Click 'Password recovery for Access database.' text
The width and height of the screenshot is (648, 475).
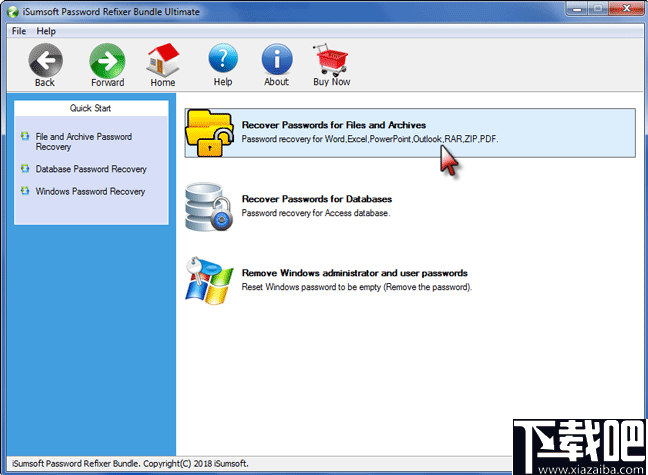click(316, 213)
